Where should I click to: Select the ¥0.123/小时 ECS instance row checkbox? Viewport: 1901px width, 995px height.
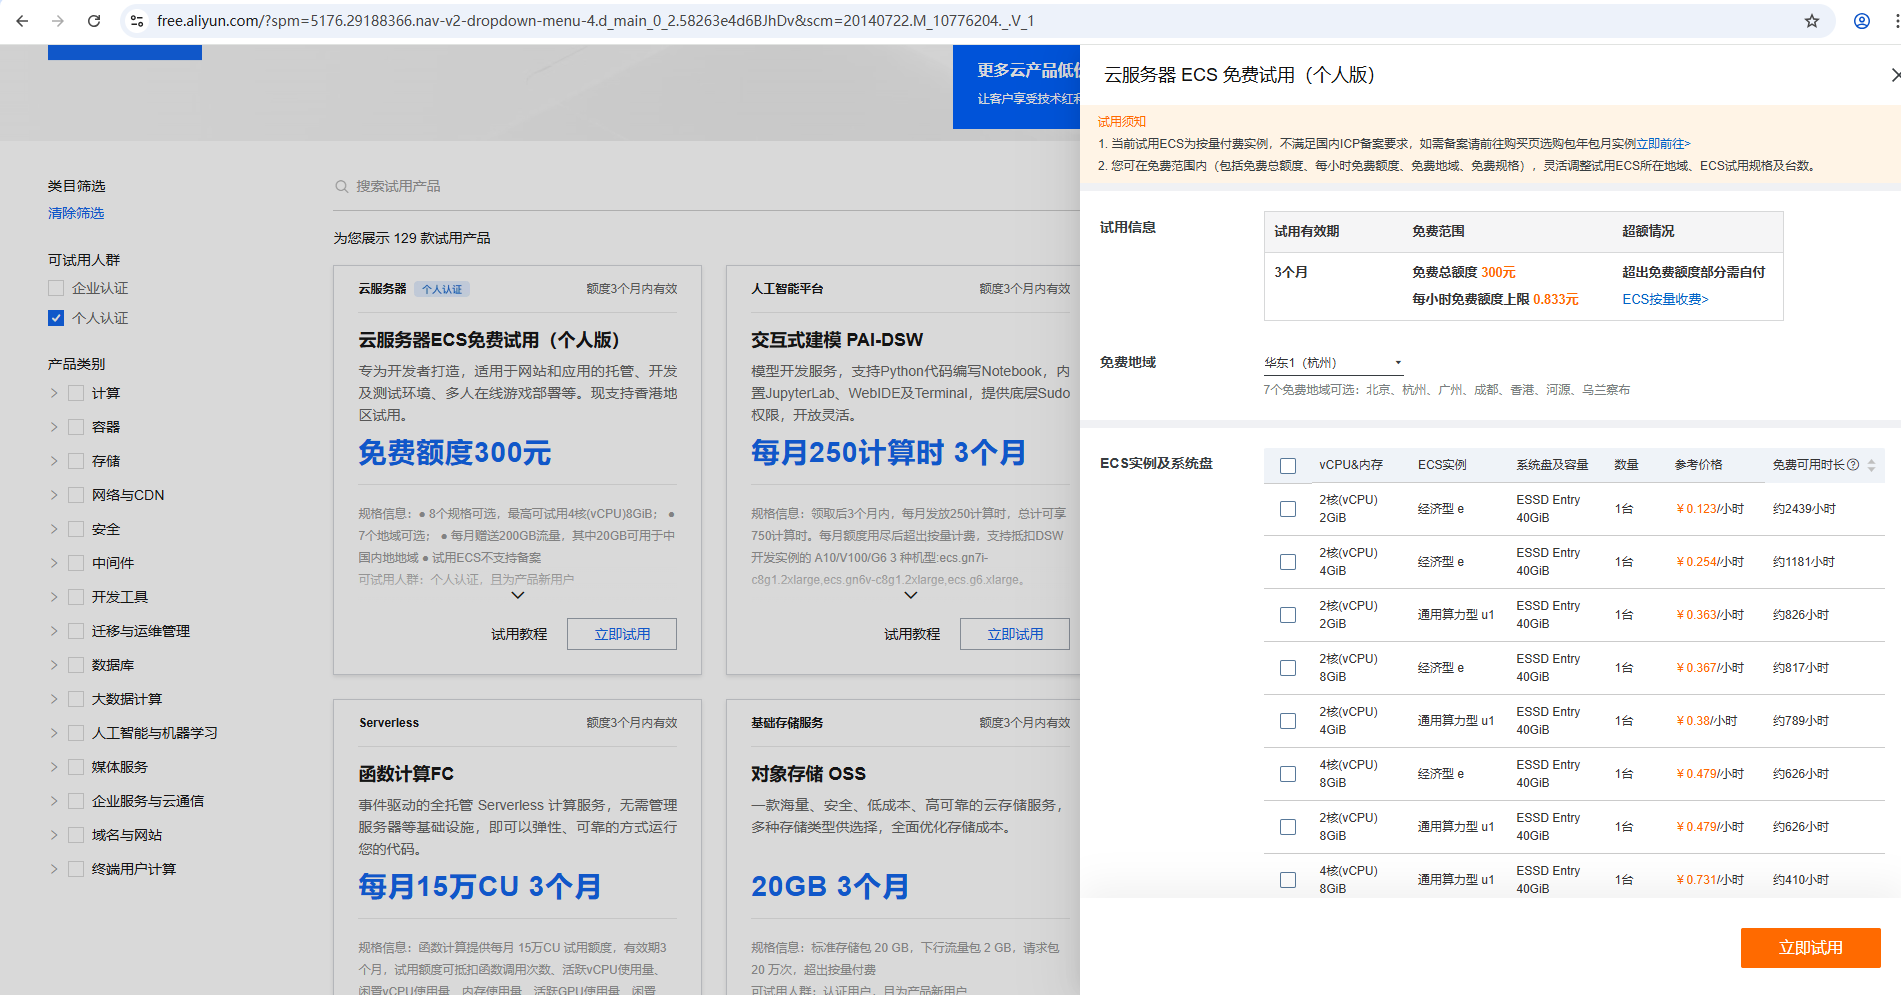click(x=1288, y=509)
